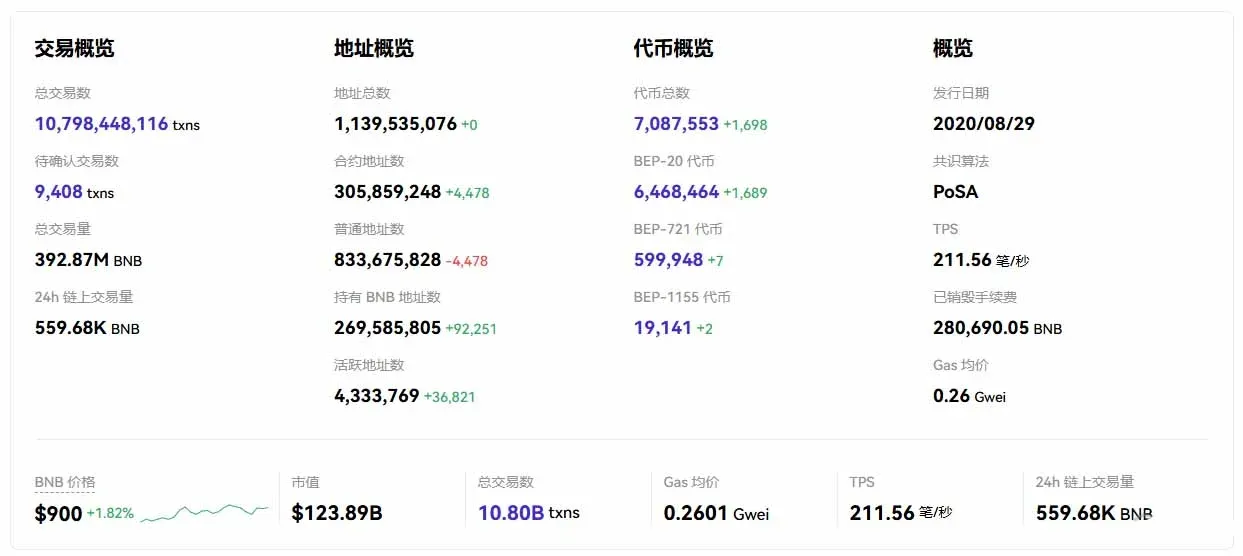Select BNB holder addresses 269,585,805
The height and width of the screenshot is (556, 1243).
tap(387, 328)
